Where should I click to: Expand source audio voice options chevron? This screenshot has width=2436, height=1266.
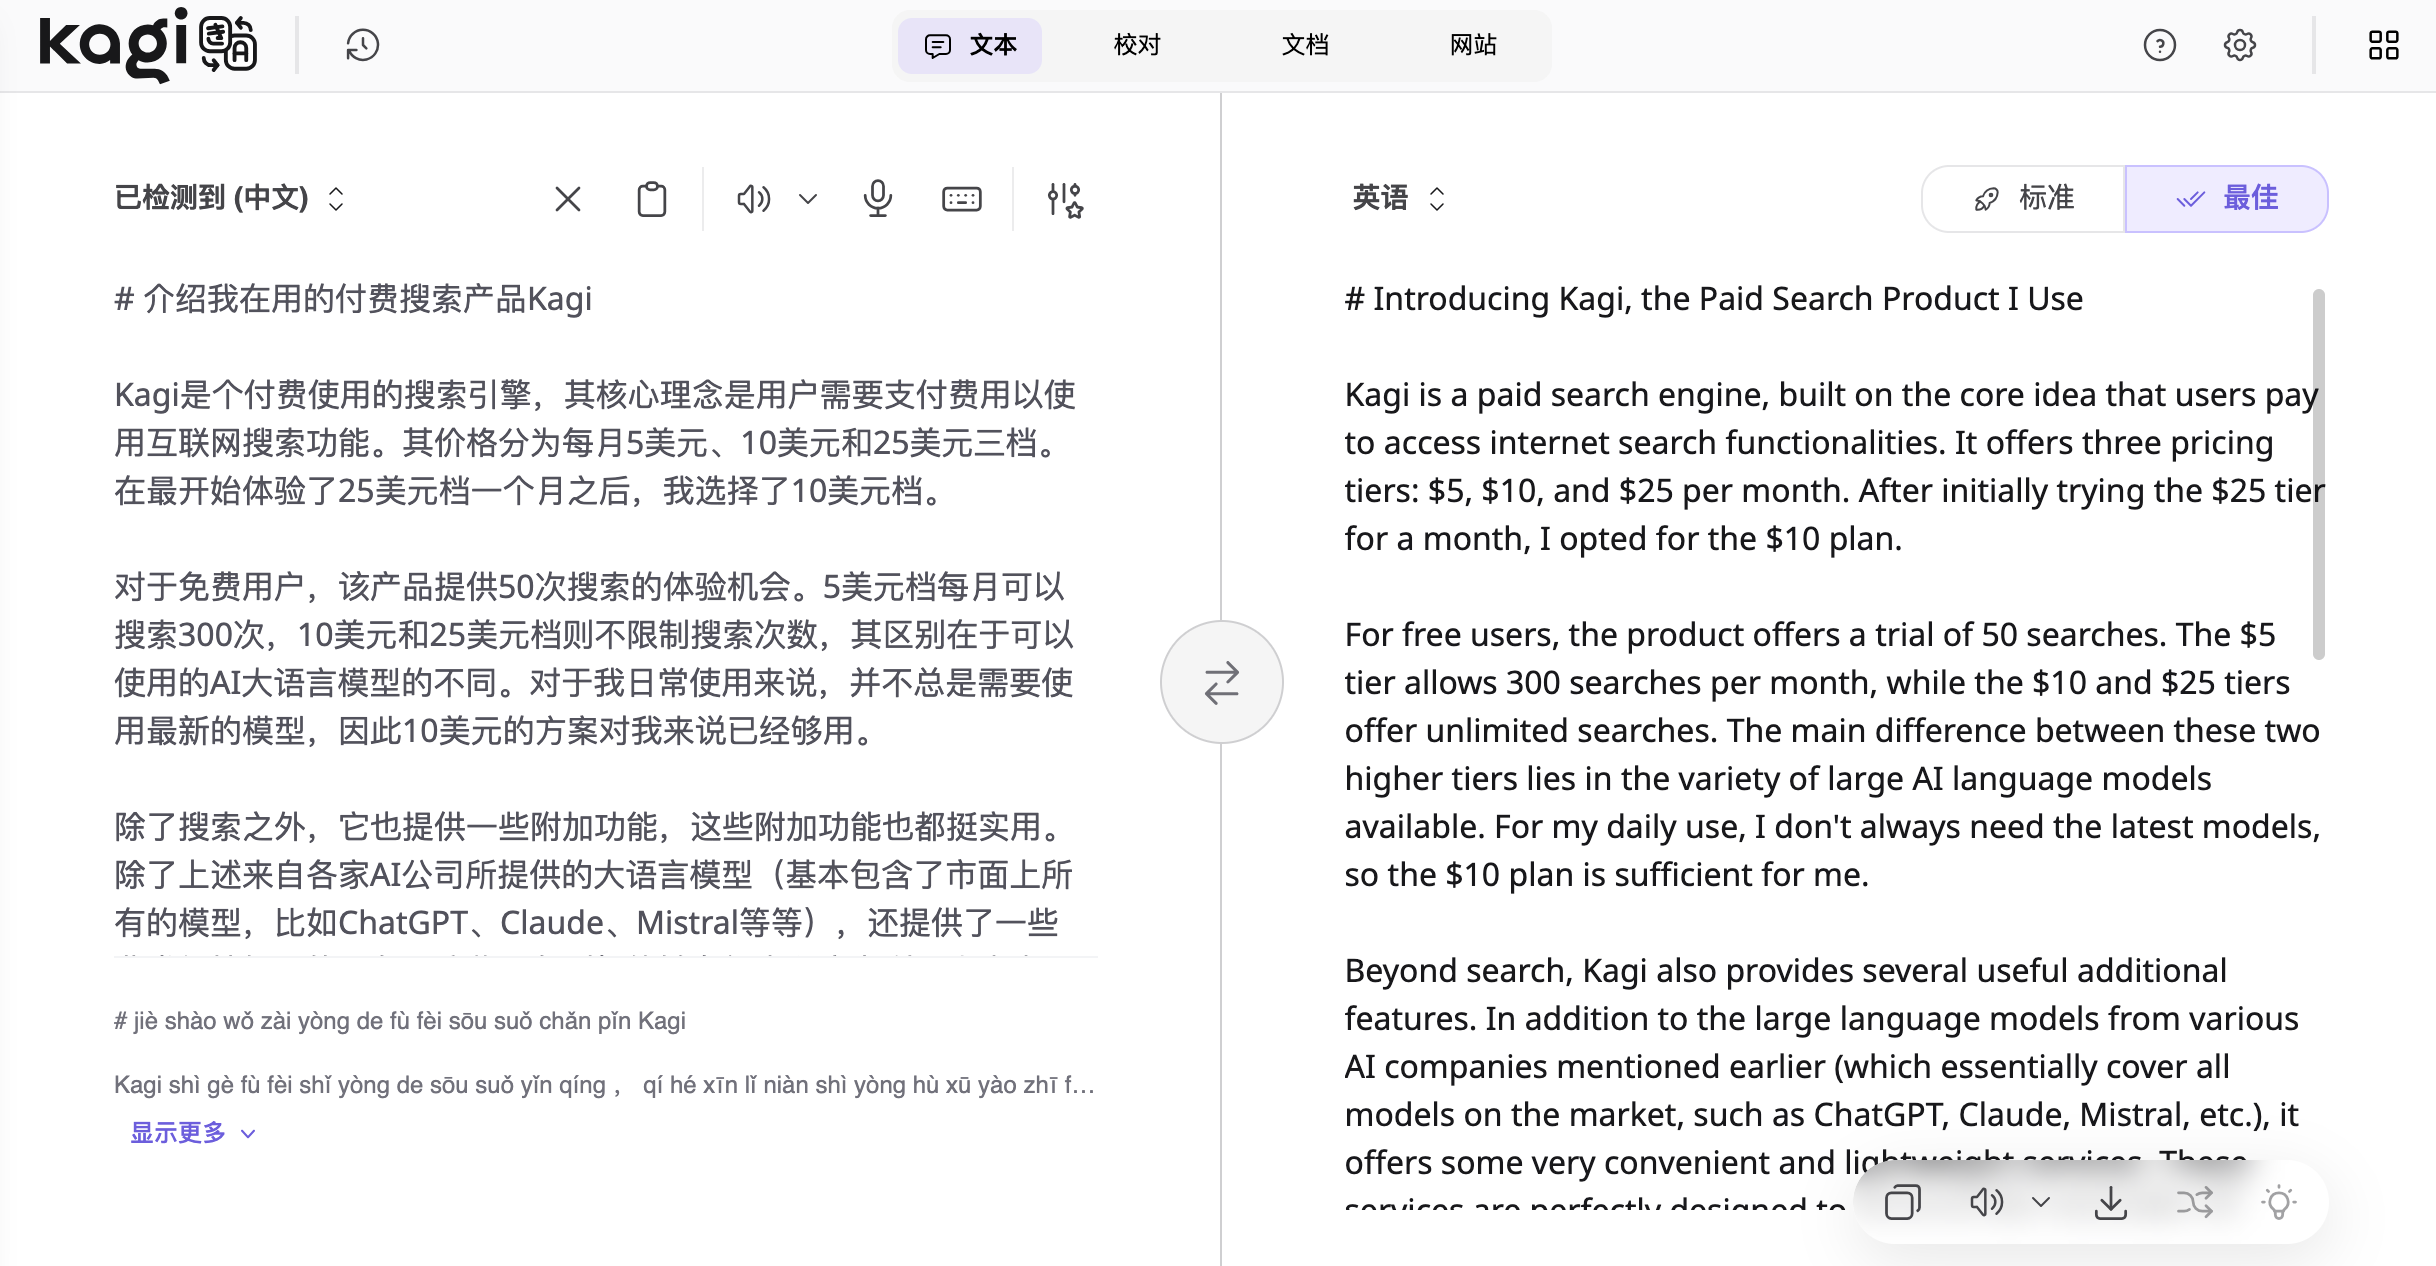click(x=808, y=199)
